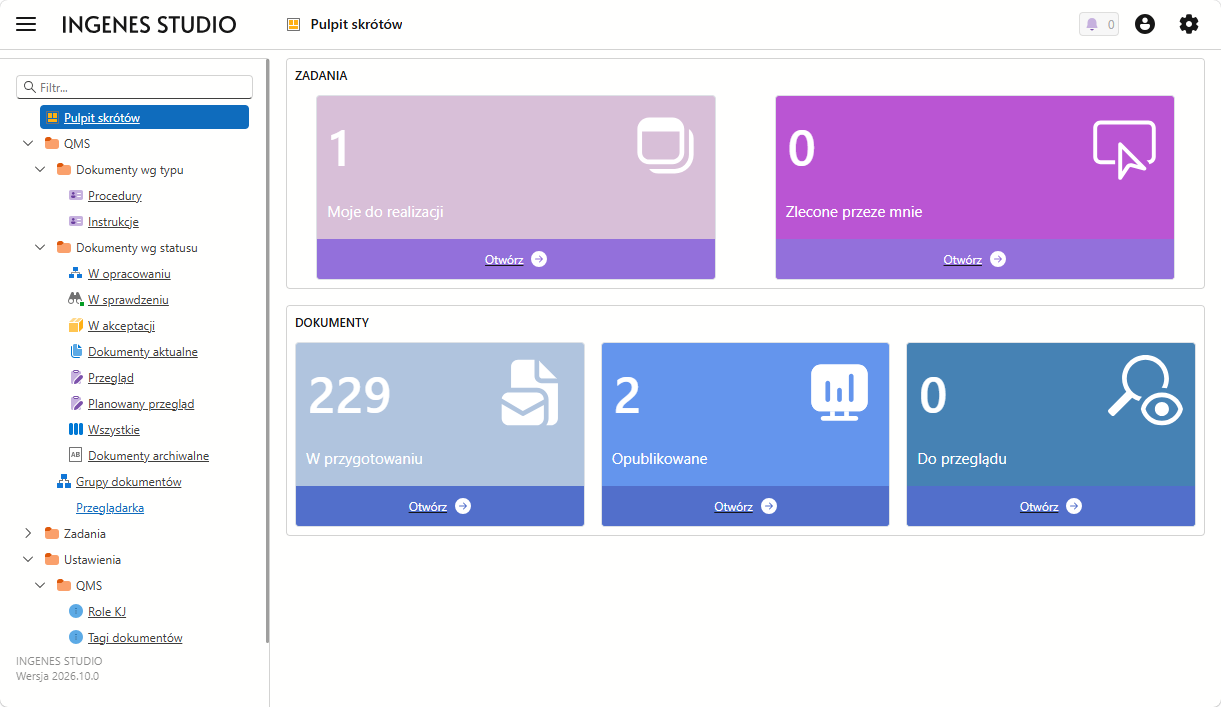1221x707 pixels.
Task: Open the user account icon
Action: click(1145, 24)
